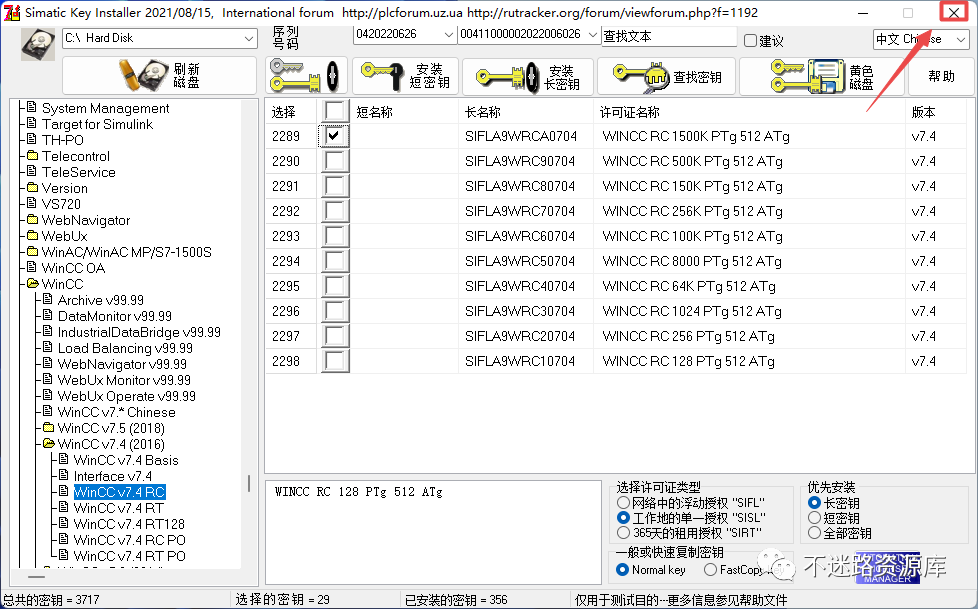Select the SIRT 365-day rental radio
The width and height of the screenshot is (978, 609).
(x=622, y=533)
